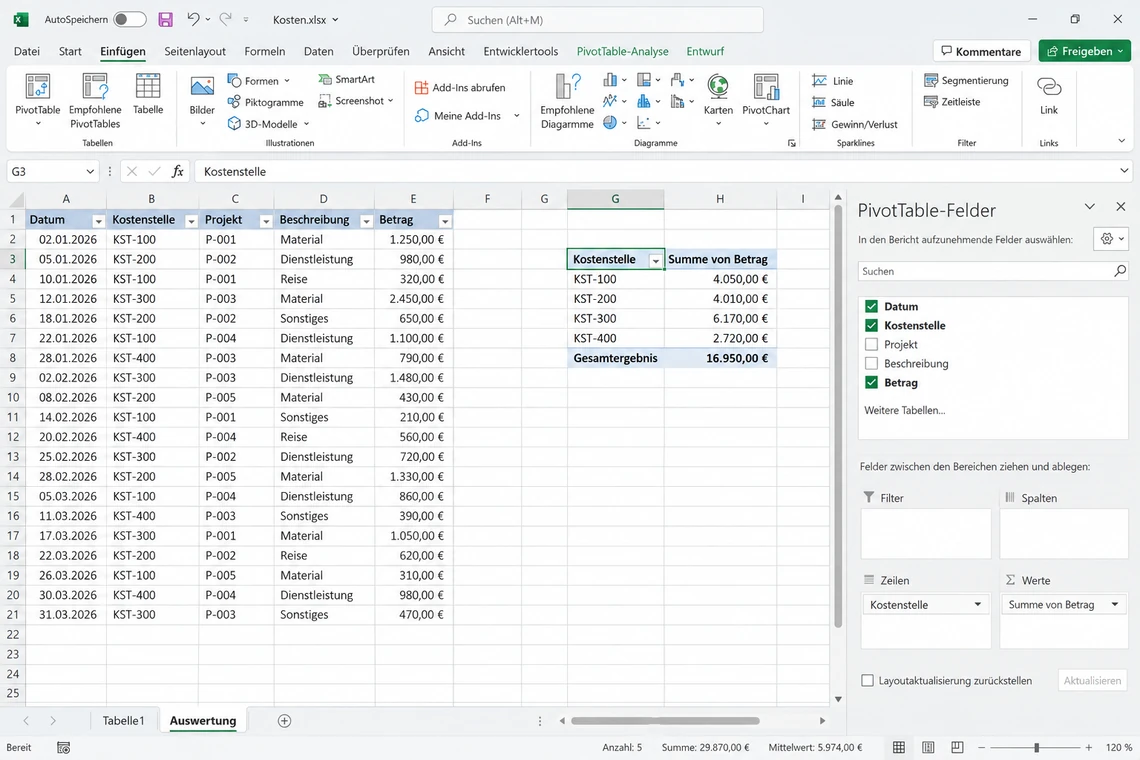Click the Suchen (Alt+M) search box
1140x760 pixels.
[x=598, y=20]
